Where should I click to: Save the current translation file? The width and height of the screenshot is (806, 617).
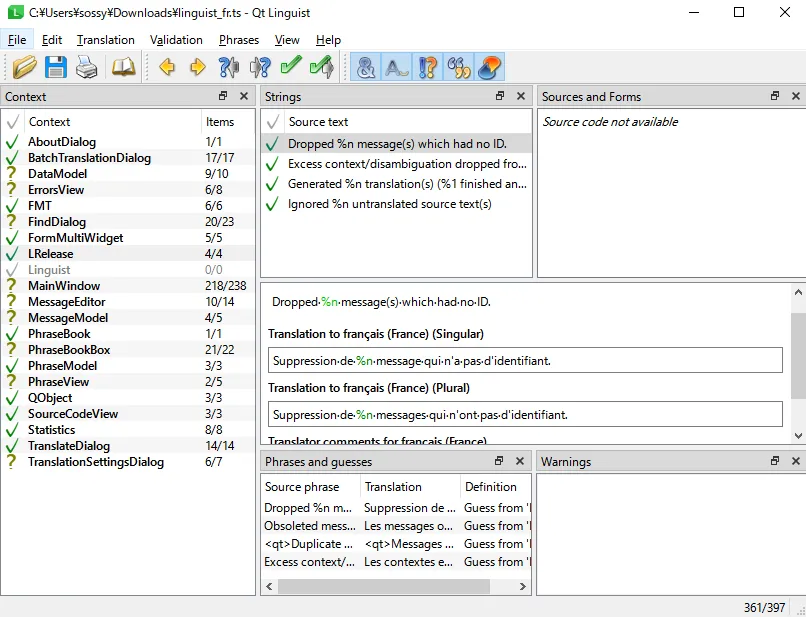[x=56, y=66]
